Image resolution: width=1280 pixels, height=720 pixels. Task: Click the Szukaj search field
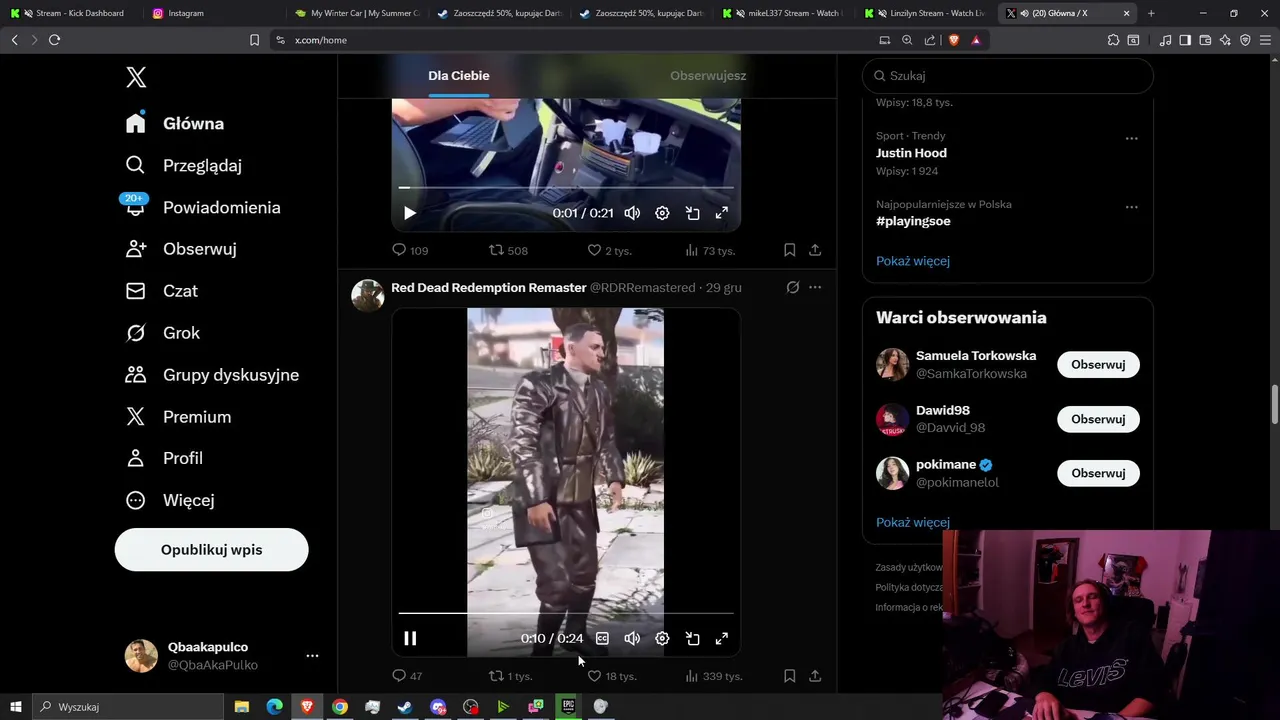1008,76
